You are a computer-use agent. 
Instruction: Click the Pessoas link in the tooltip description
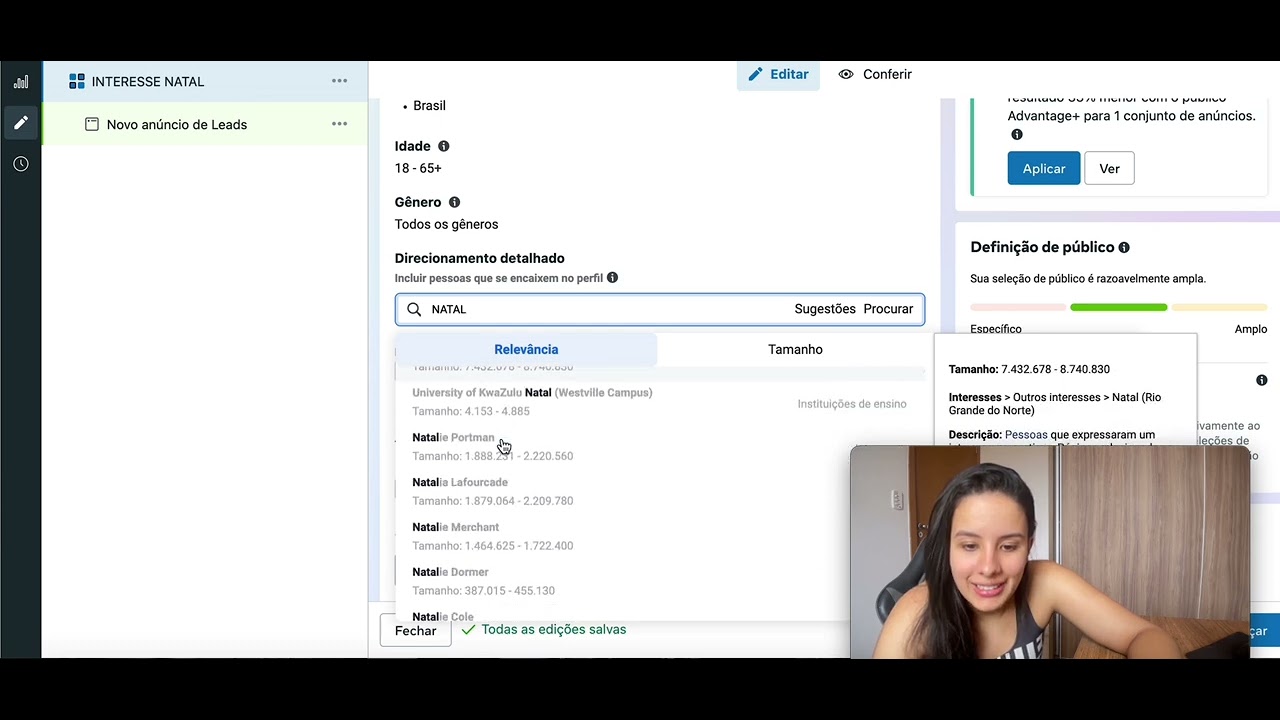[x=1026, y=435]
